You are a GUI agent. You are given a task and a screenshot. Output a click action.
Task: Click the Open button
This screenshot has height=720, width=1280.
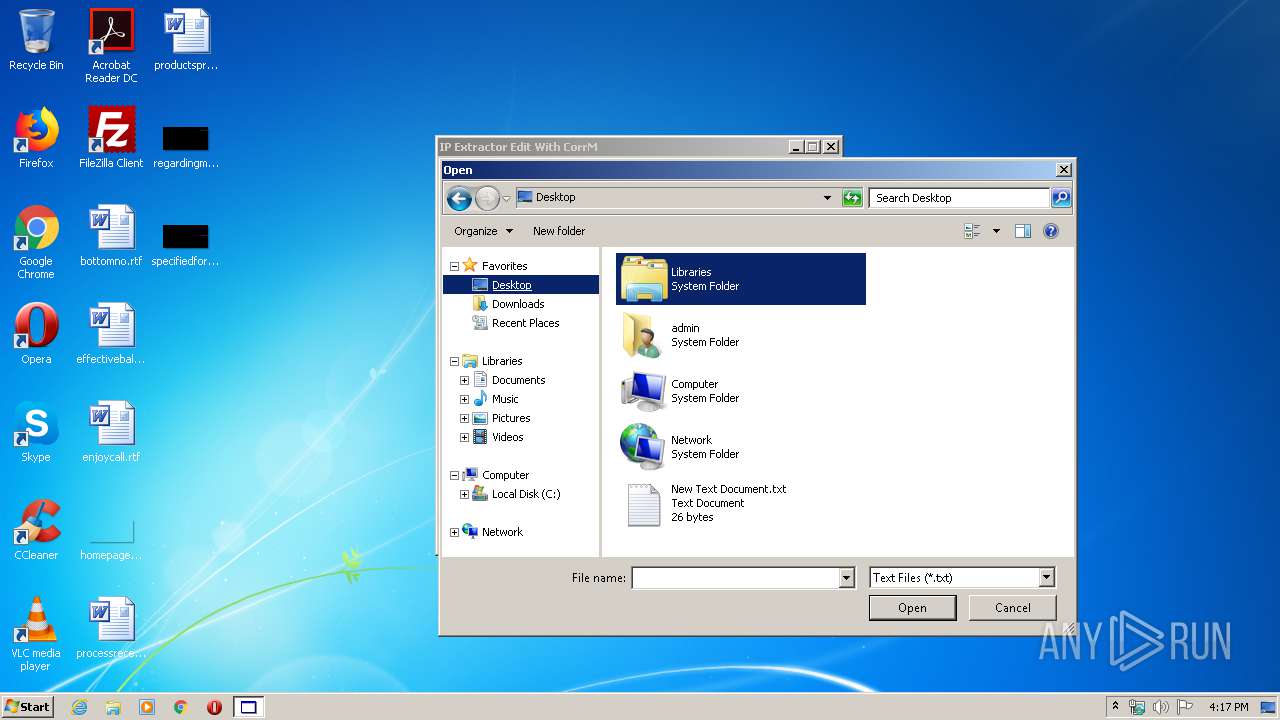(912, 608)
